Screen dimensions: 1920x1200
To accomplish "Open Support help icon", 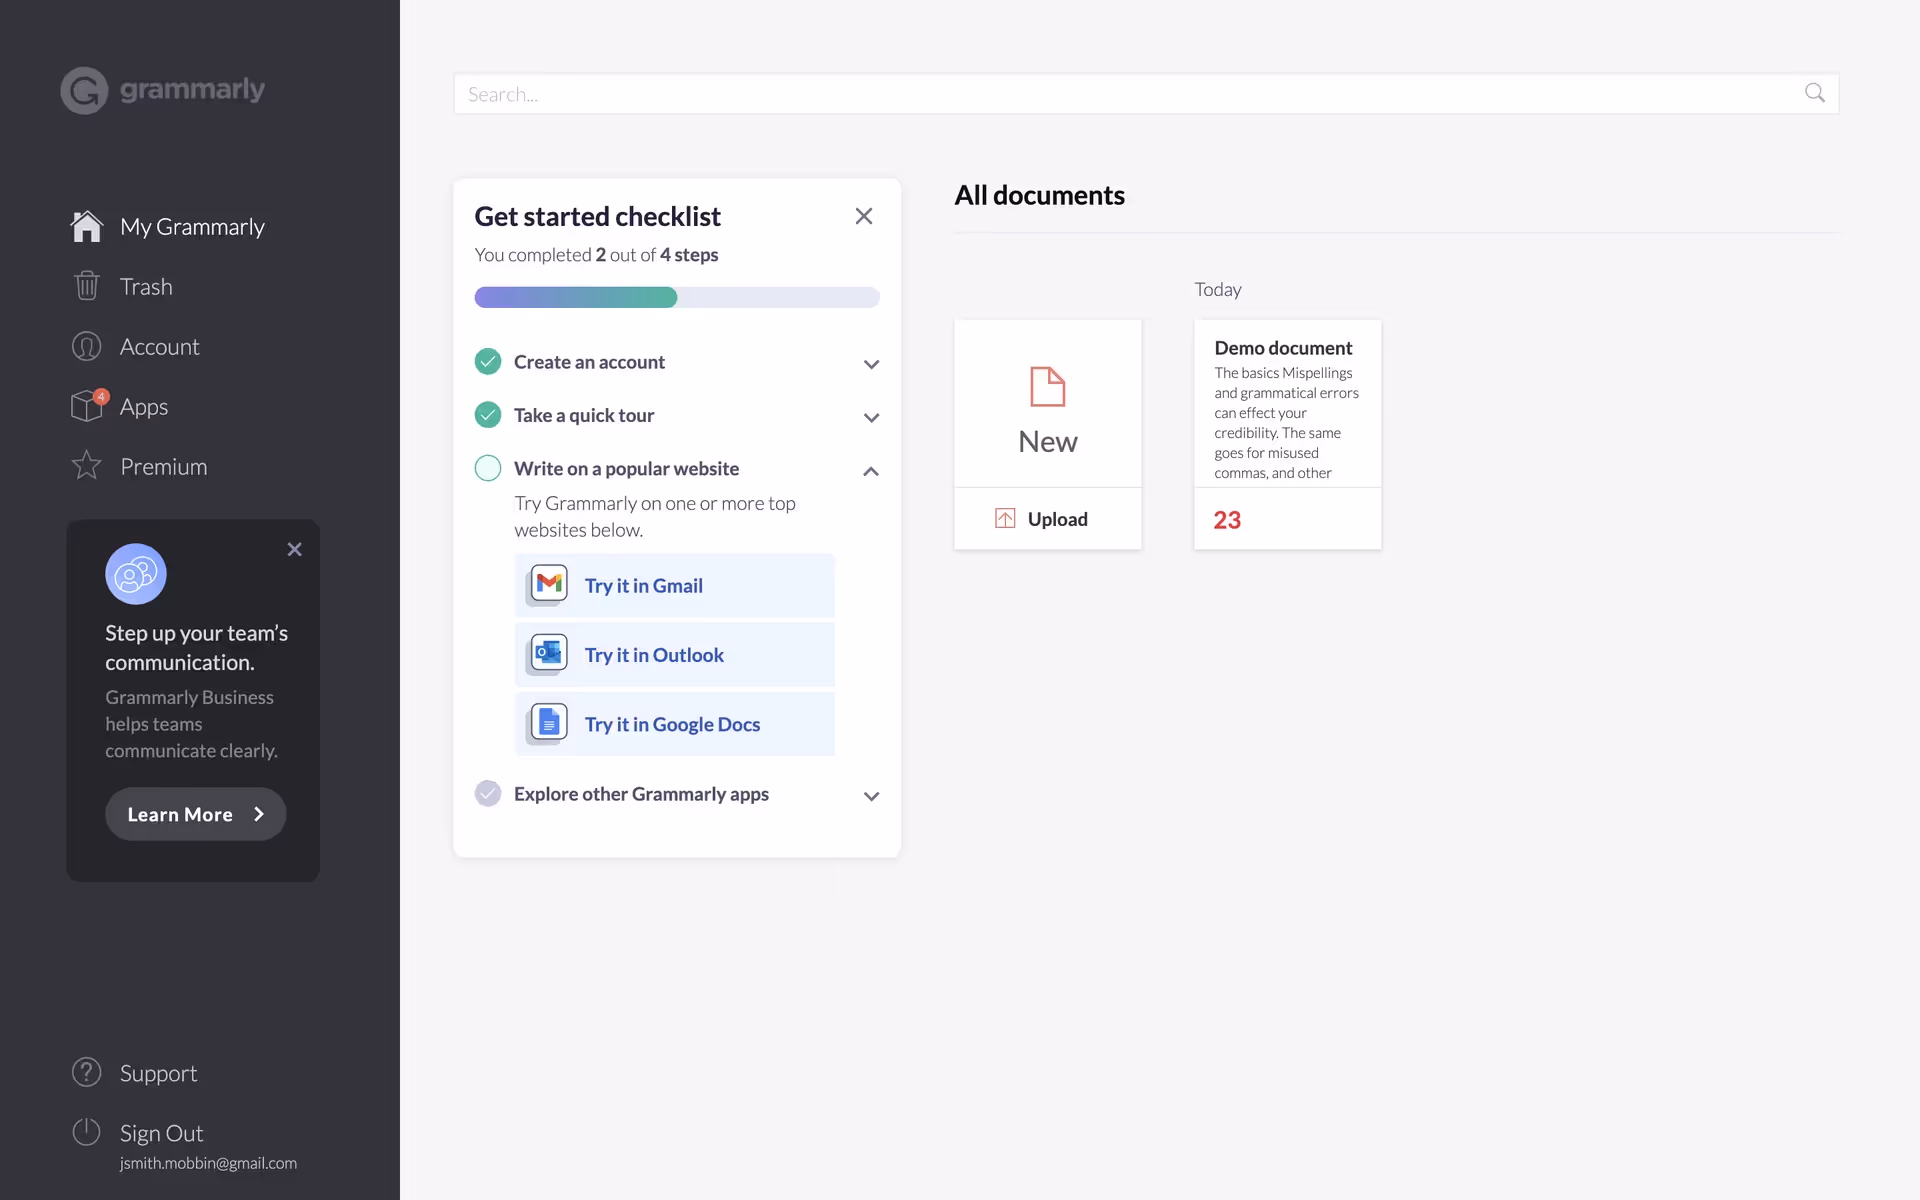I will [86, 1072].
